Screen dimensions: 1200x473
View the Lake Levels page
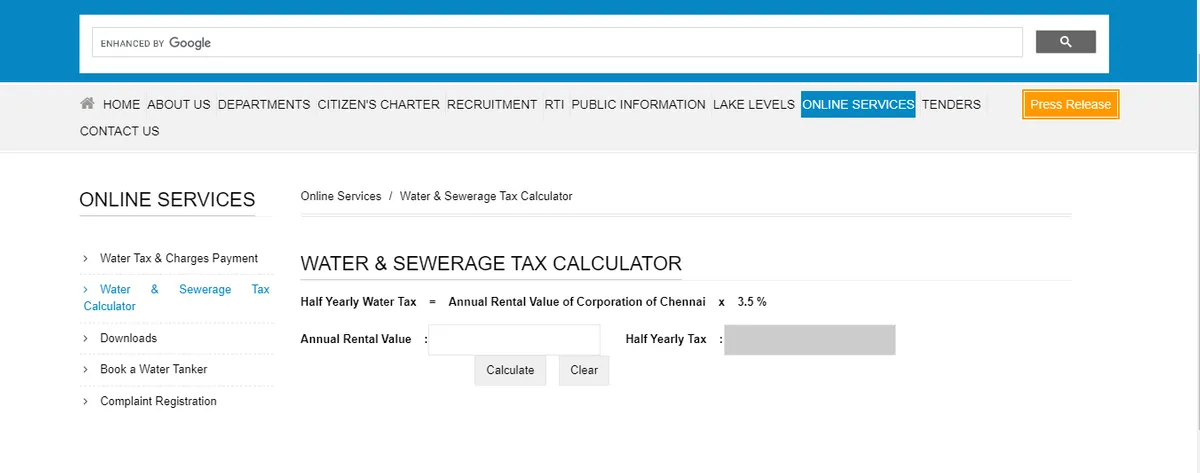click(x=753, y=104)
